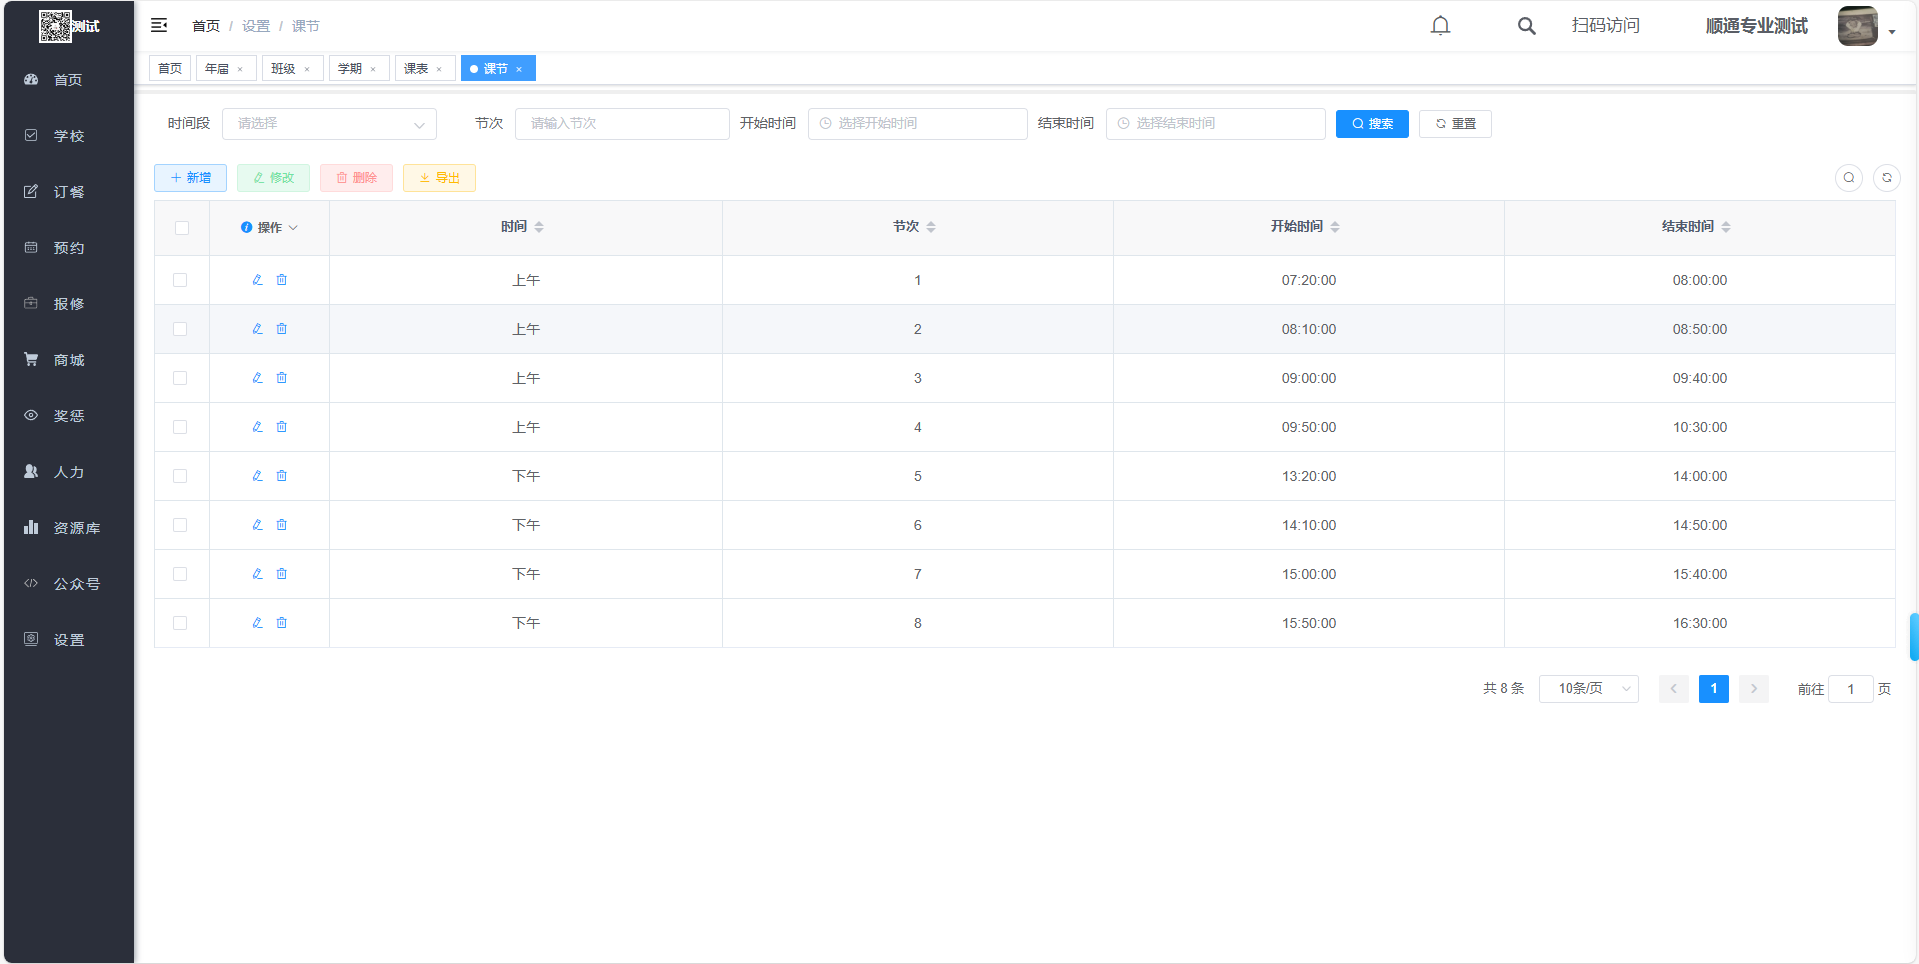Screen dimensions: 1919x964
Task: Check the box for lesson 6 row
Action: pos(180,525)
